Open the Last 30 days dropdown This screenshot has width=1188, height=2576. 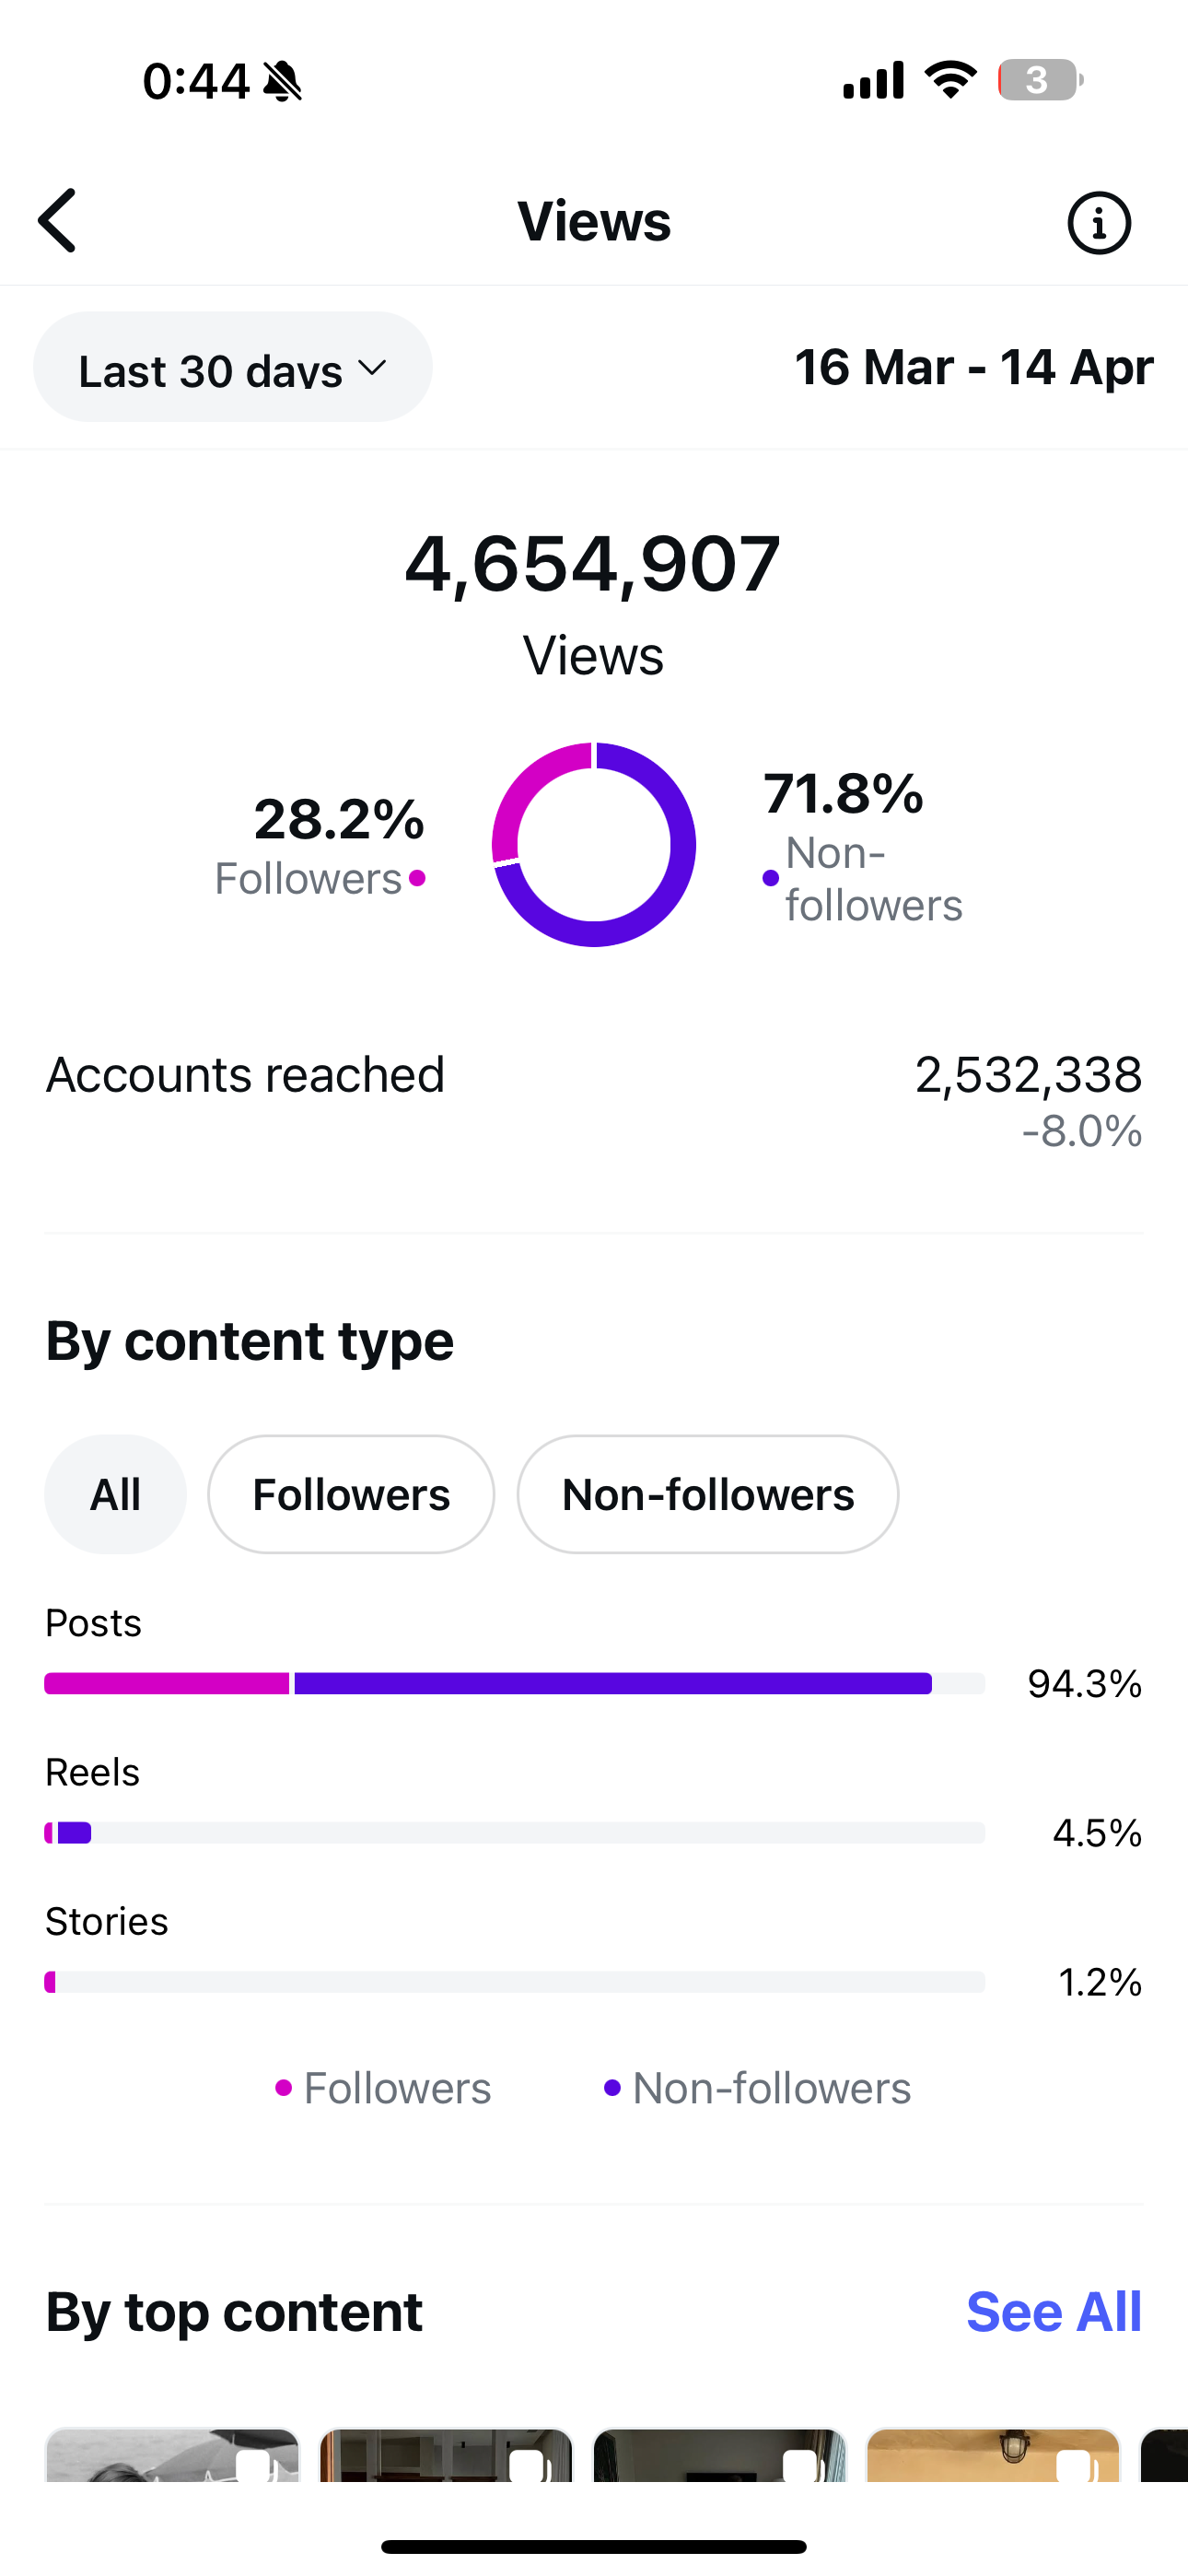[x=233, y=367]
